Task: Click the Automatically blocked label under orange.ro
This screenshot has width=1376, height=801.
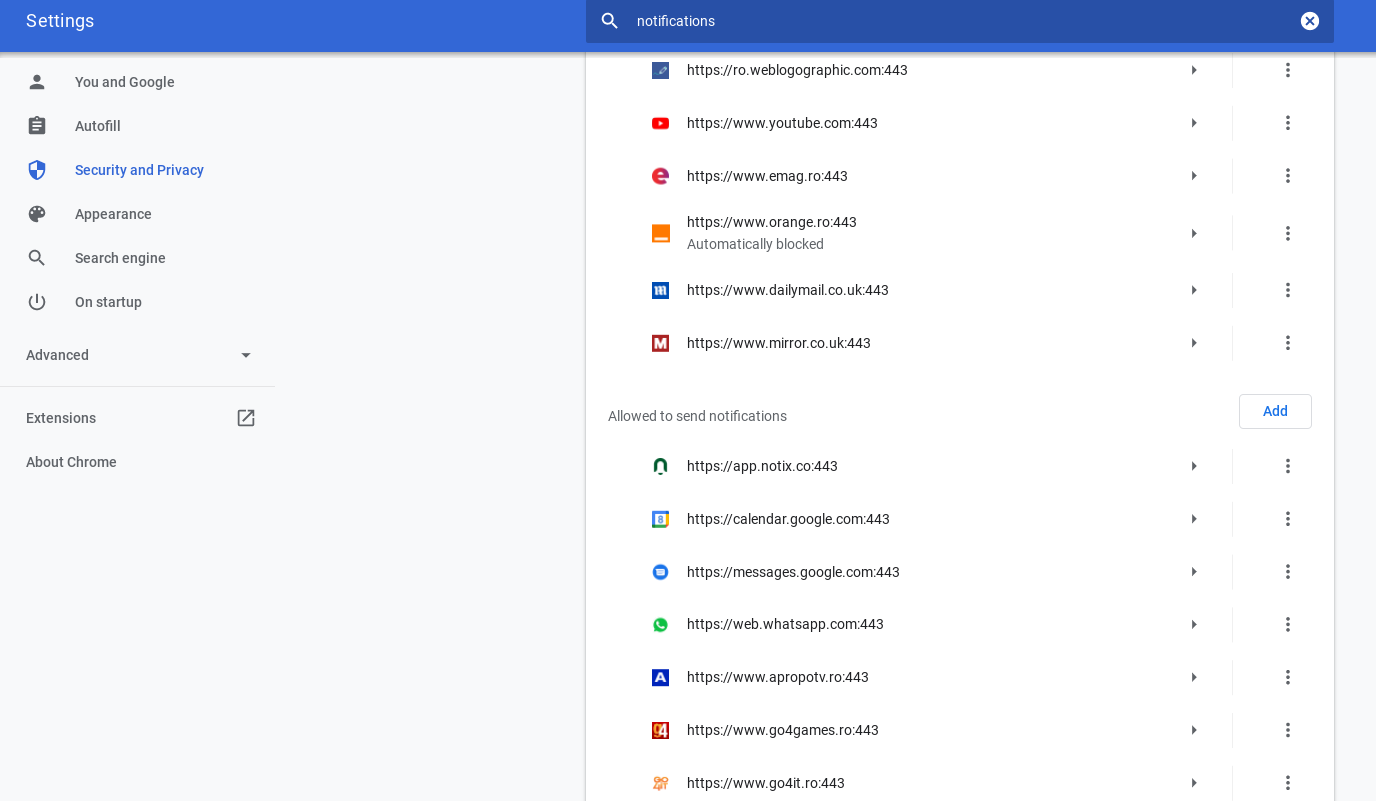Action: tap(755, 244)
